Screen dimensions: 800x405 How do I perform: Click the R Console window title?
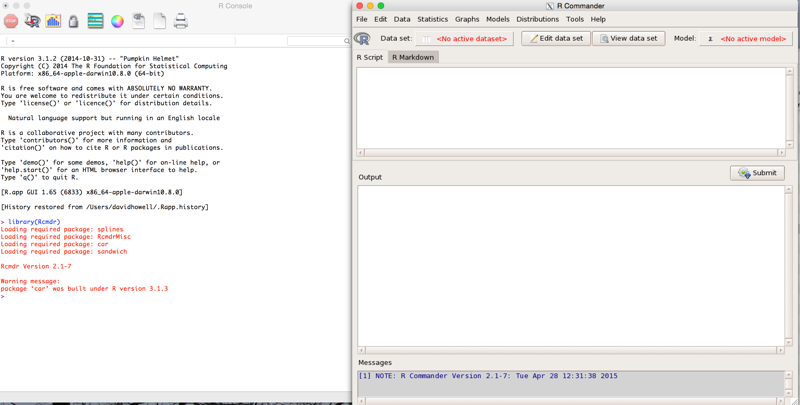(235, 6)
